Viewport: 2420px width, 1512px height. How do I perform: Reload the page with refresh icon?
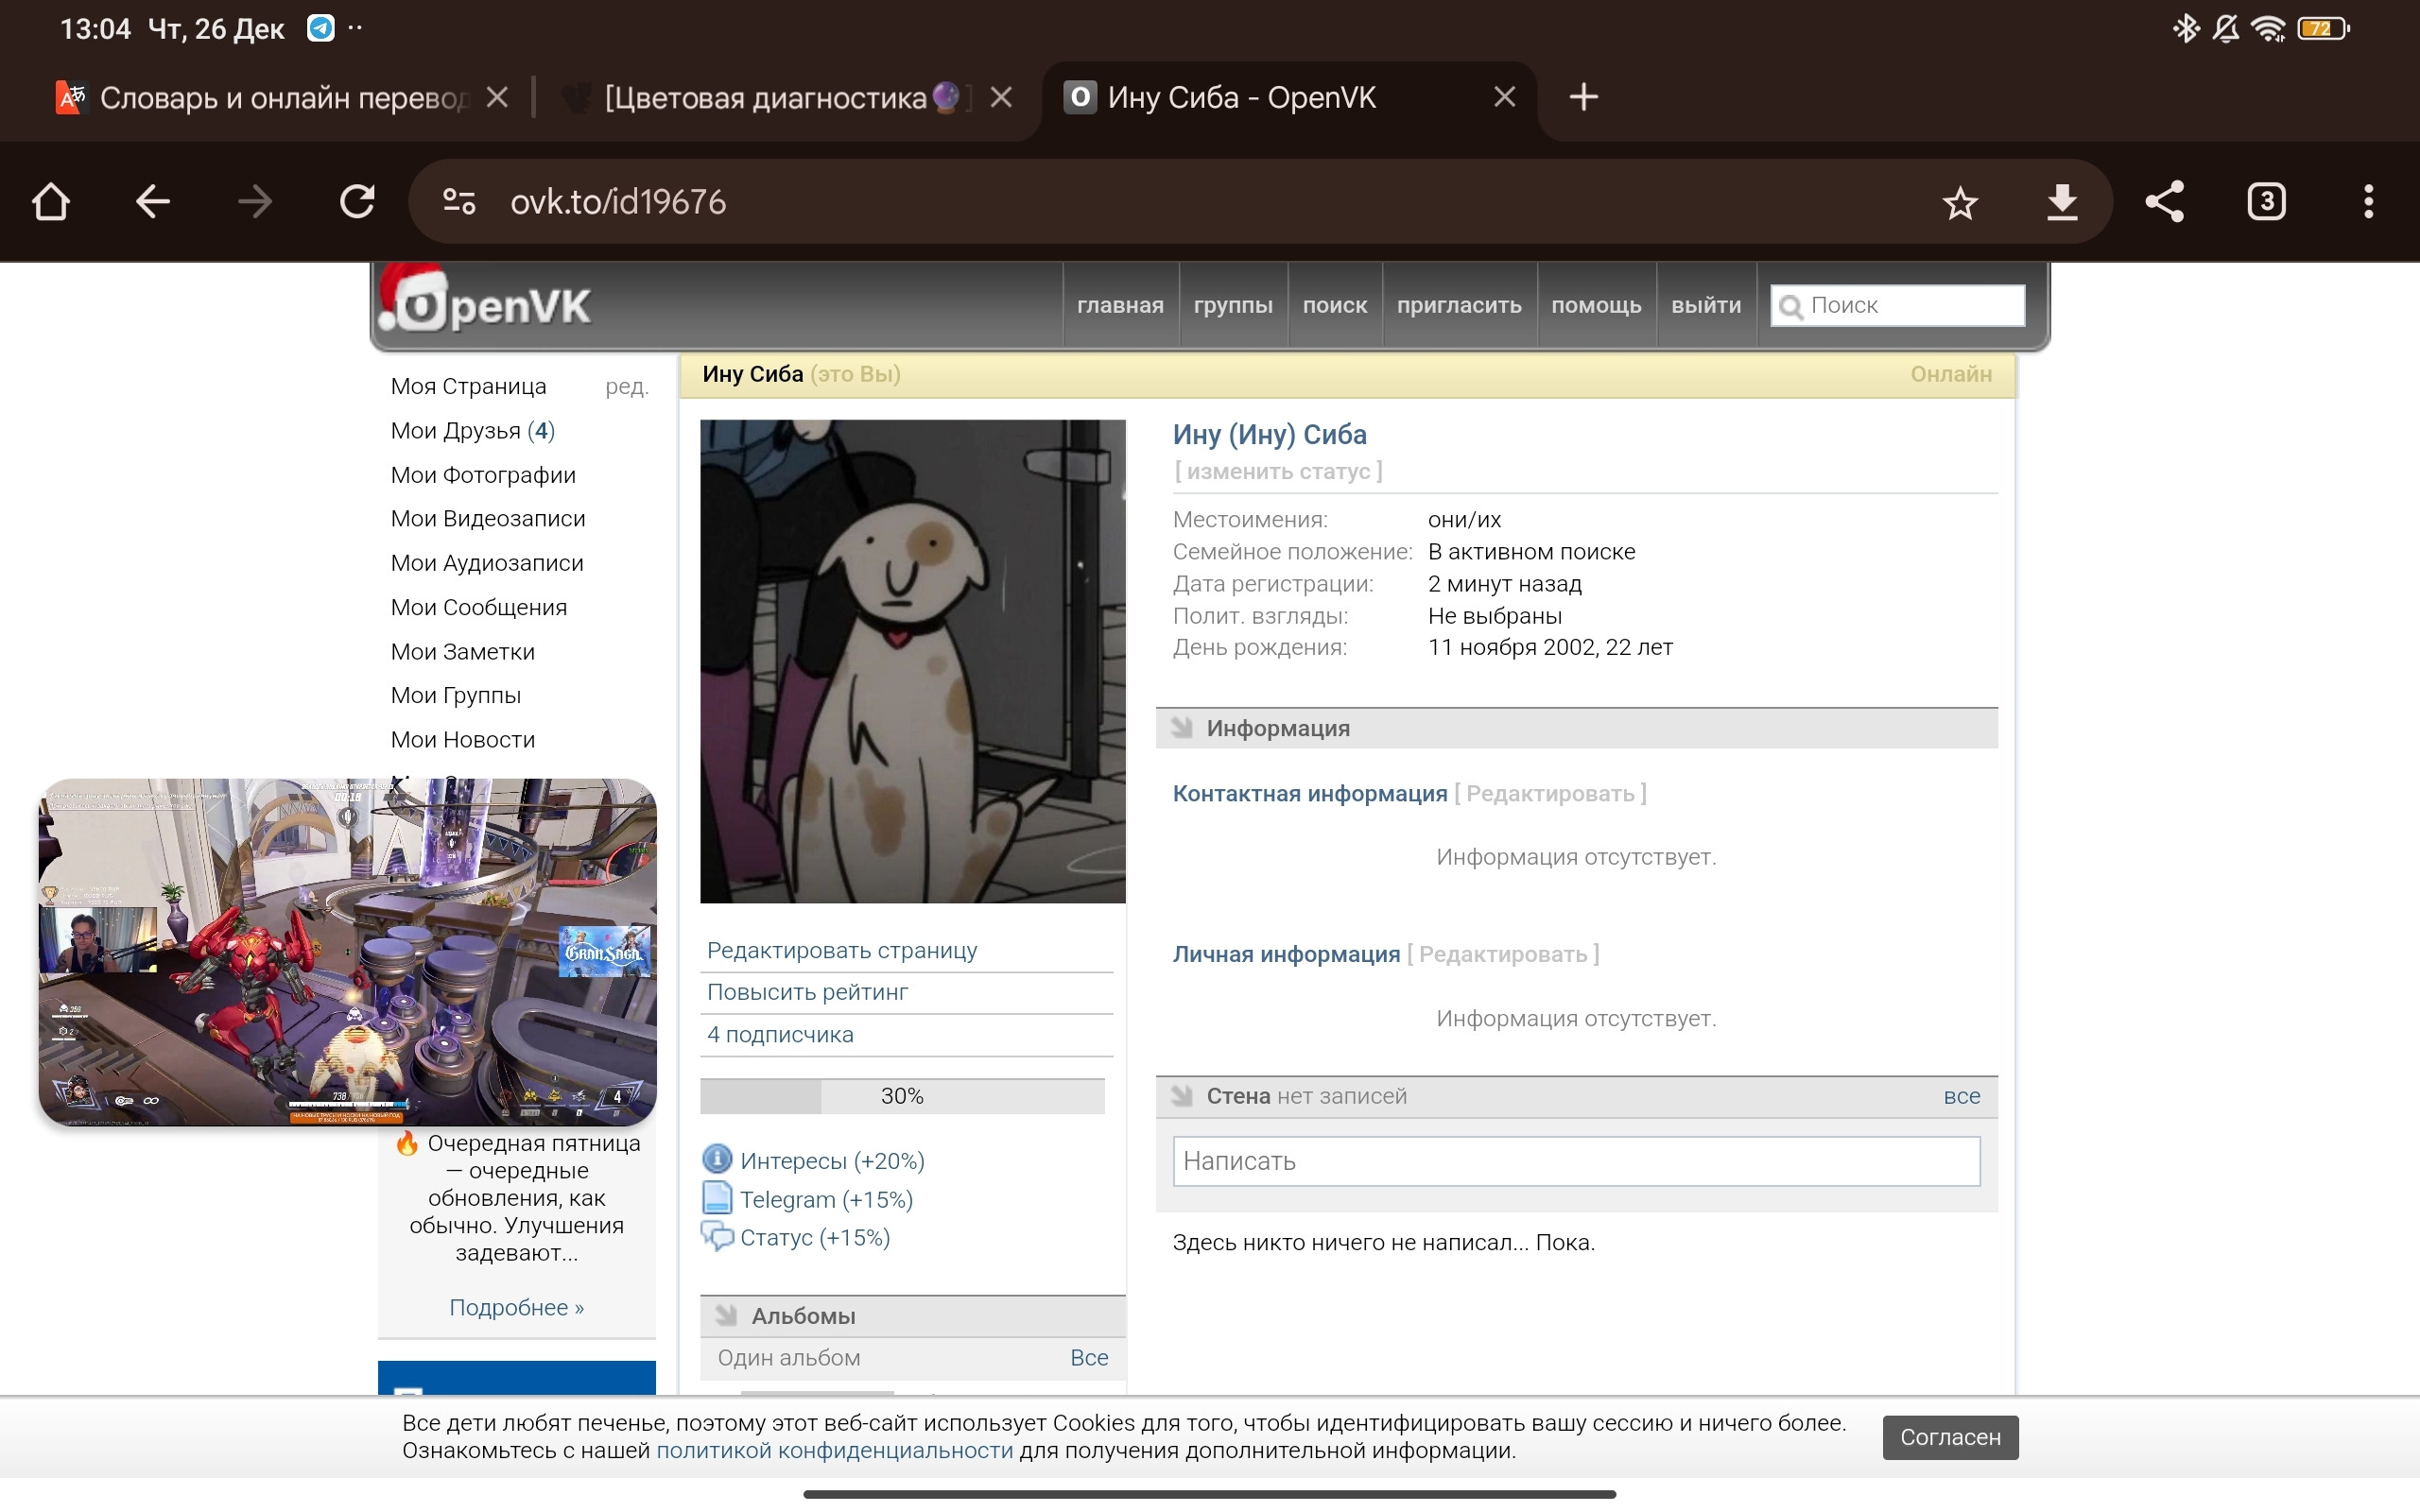[357, 202]
